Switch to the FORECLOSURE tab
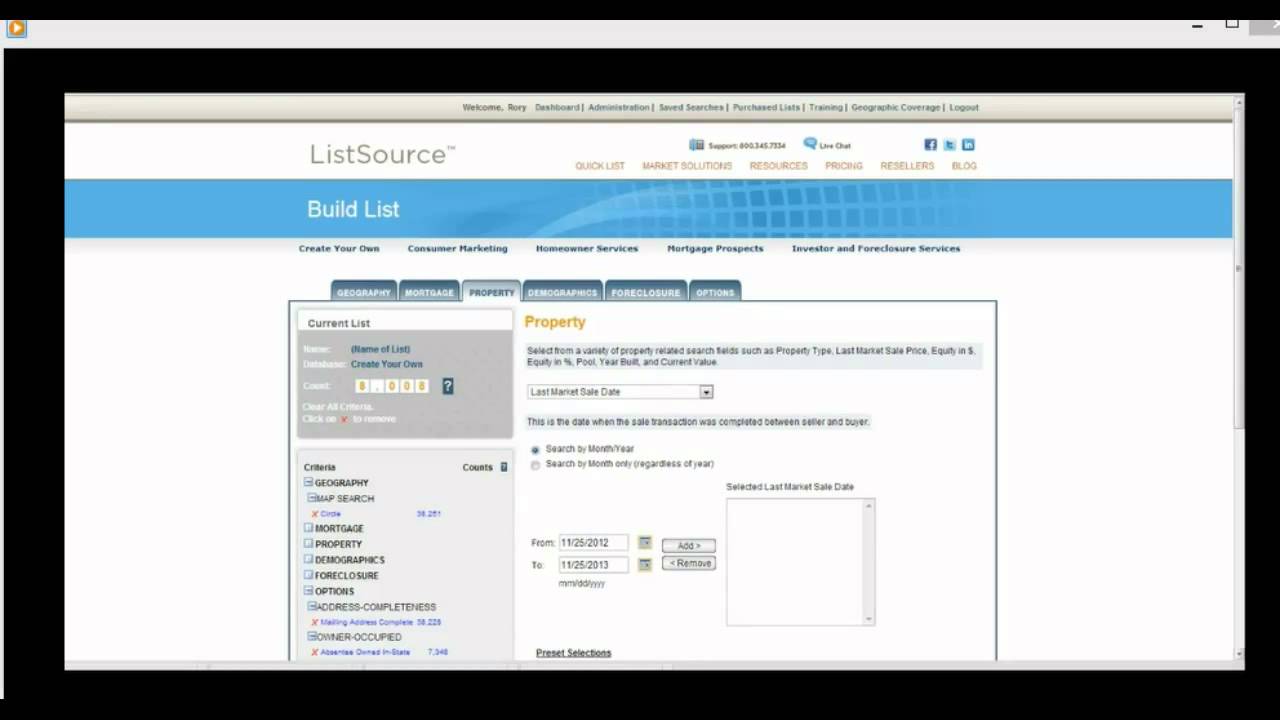Screen dimensions: 1280x720 coord(646,291)
